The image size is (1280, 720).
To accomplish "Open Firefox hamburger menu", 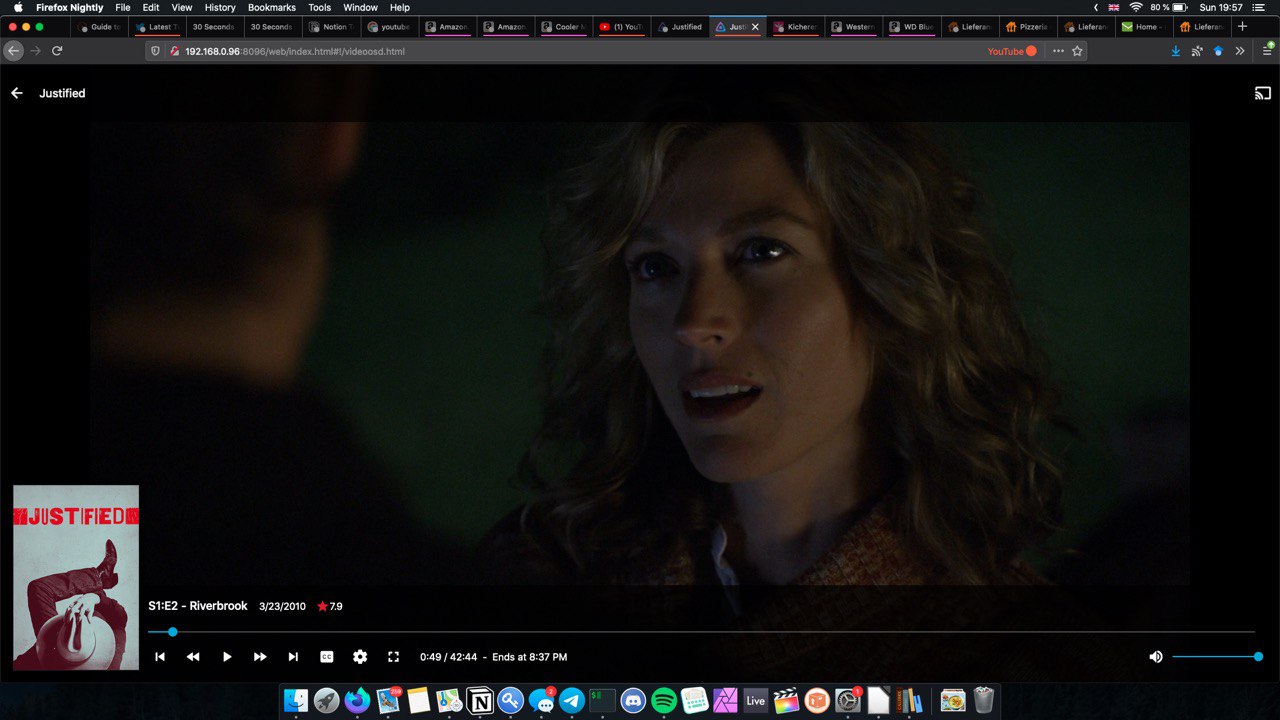I will point(1266,51).
